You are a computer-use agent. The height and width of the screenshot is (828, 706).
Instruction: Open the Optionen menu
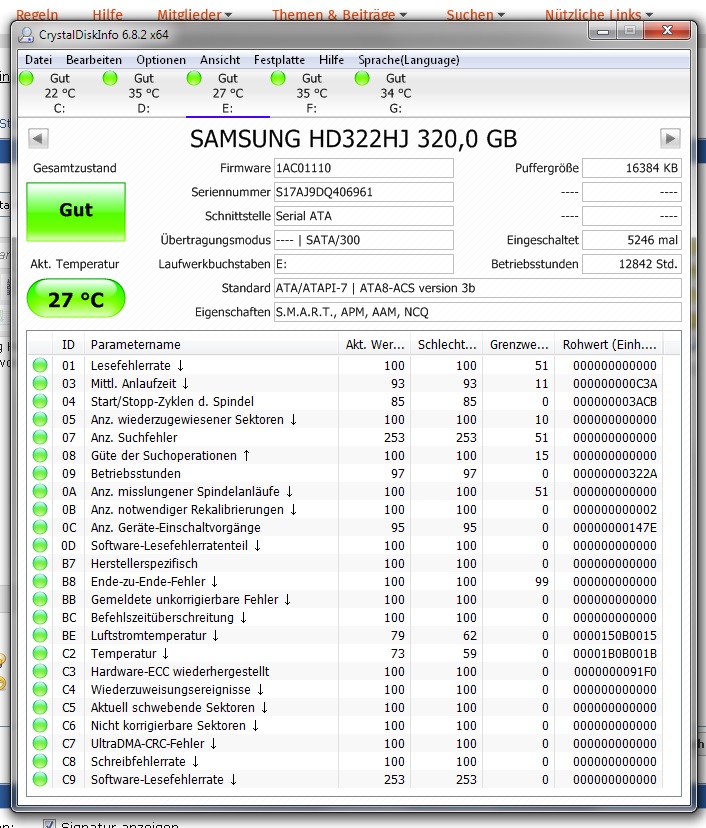pyautogui.click(x=161, y=60)
